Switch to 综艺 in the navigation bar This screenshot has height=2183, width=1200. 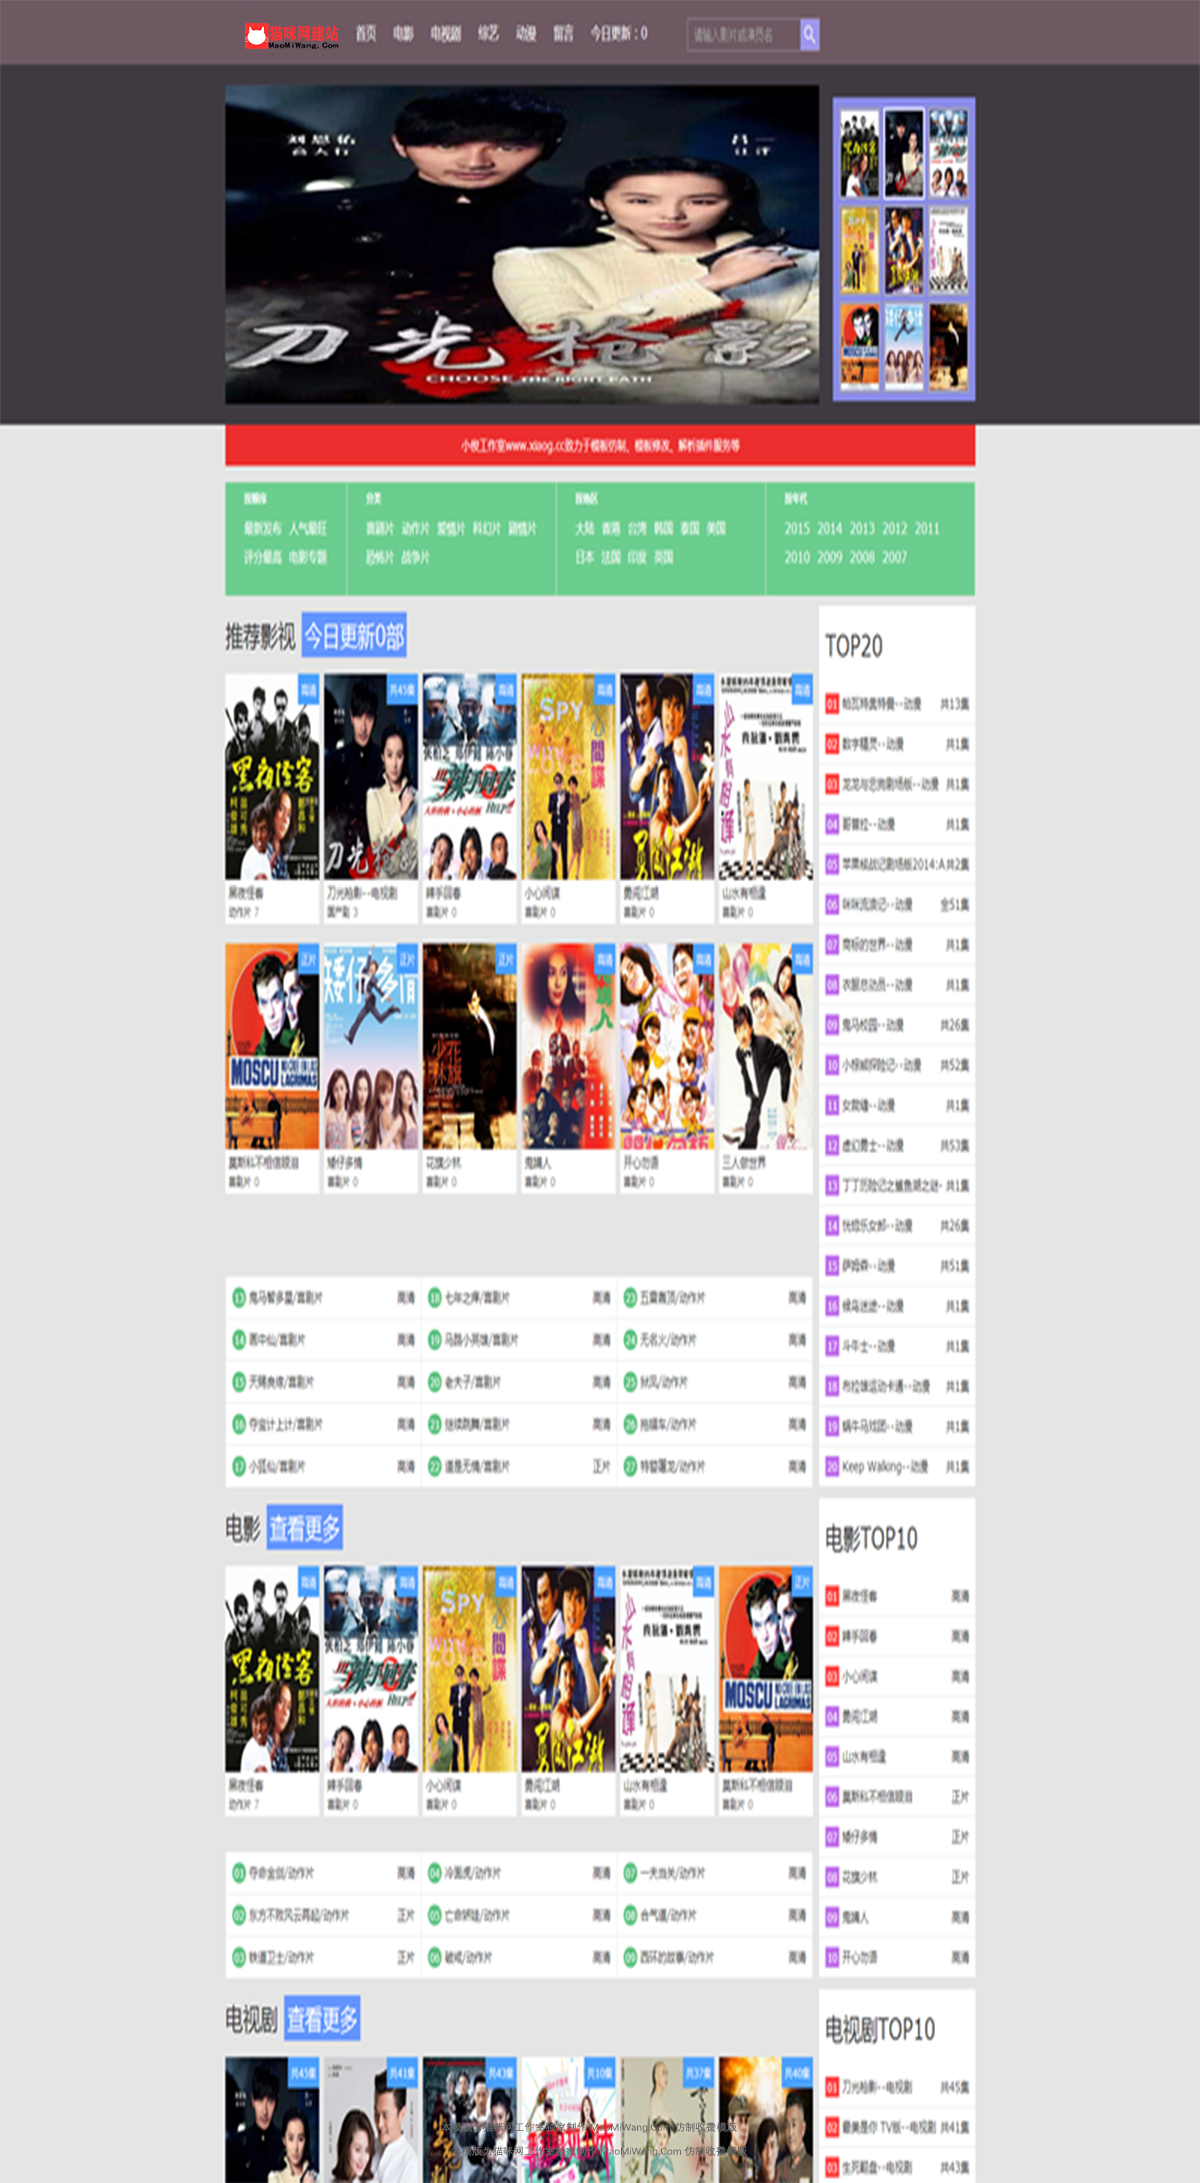click(x=488, y=34)
